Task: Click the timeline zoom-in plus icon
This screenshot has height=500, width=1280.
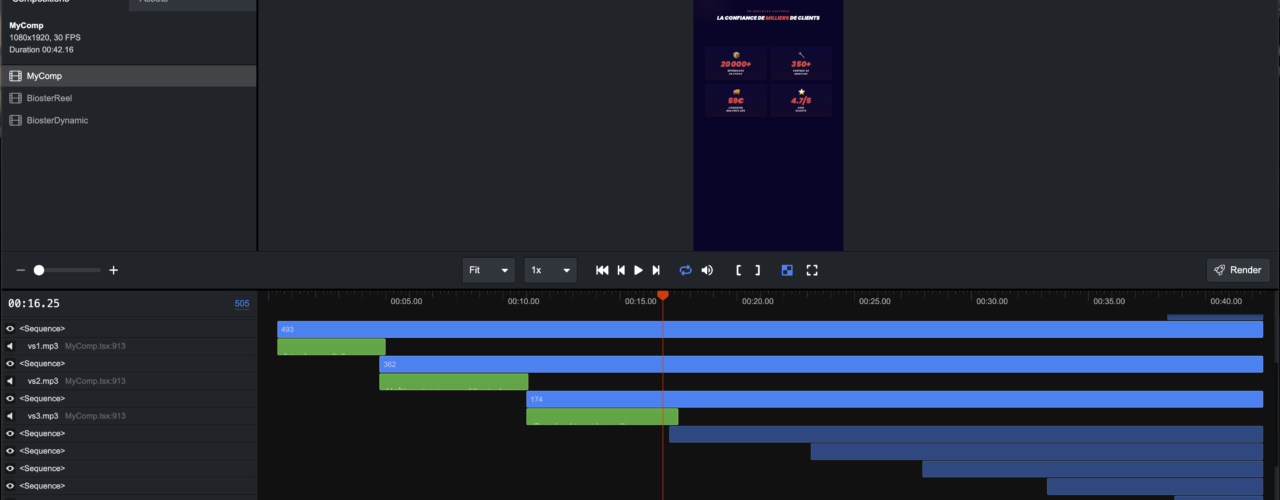Action: point(114,270)
